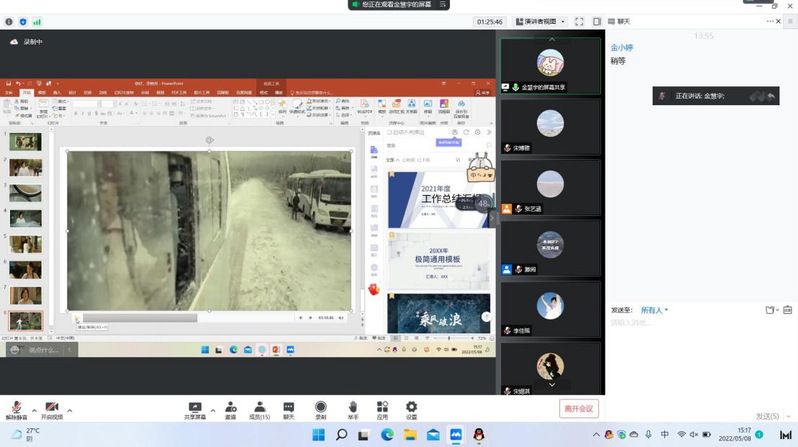Expand video options arrow beside 开启视频
798x447 pixels.
point(70,409)
